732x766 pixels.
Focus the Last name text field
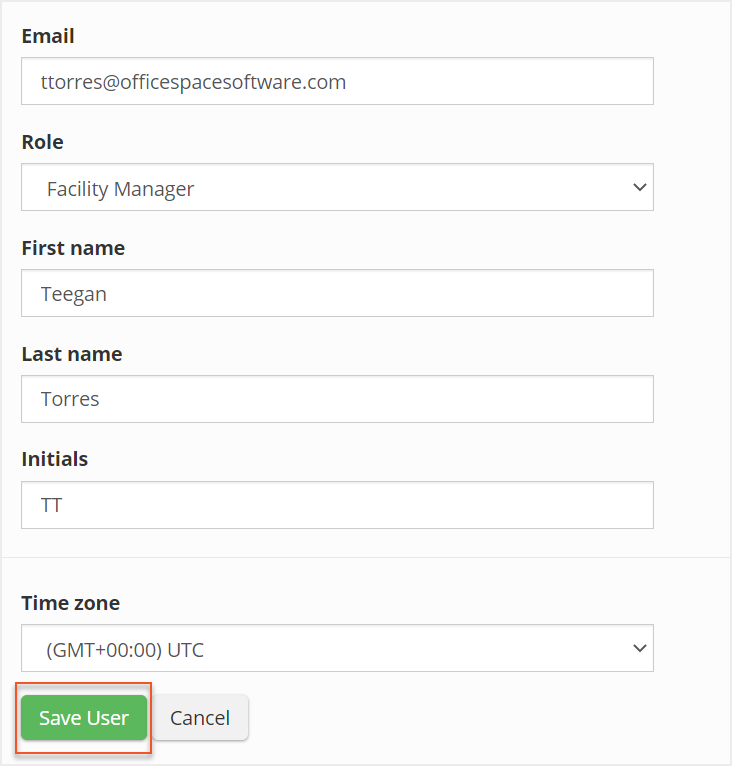coord(336,399)
